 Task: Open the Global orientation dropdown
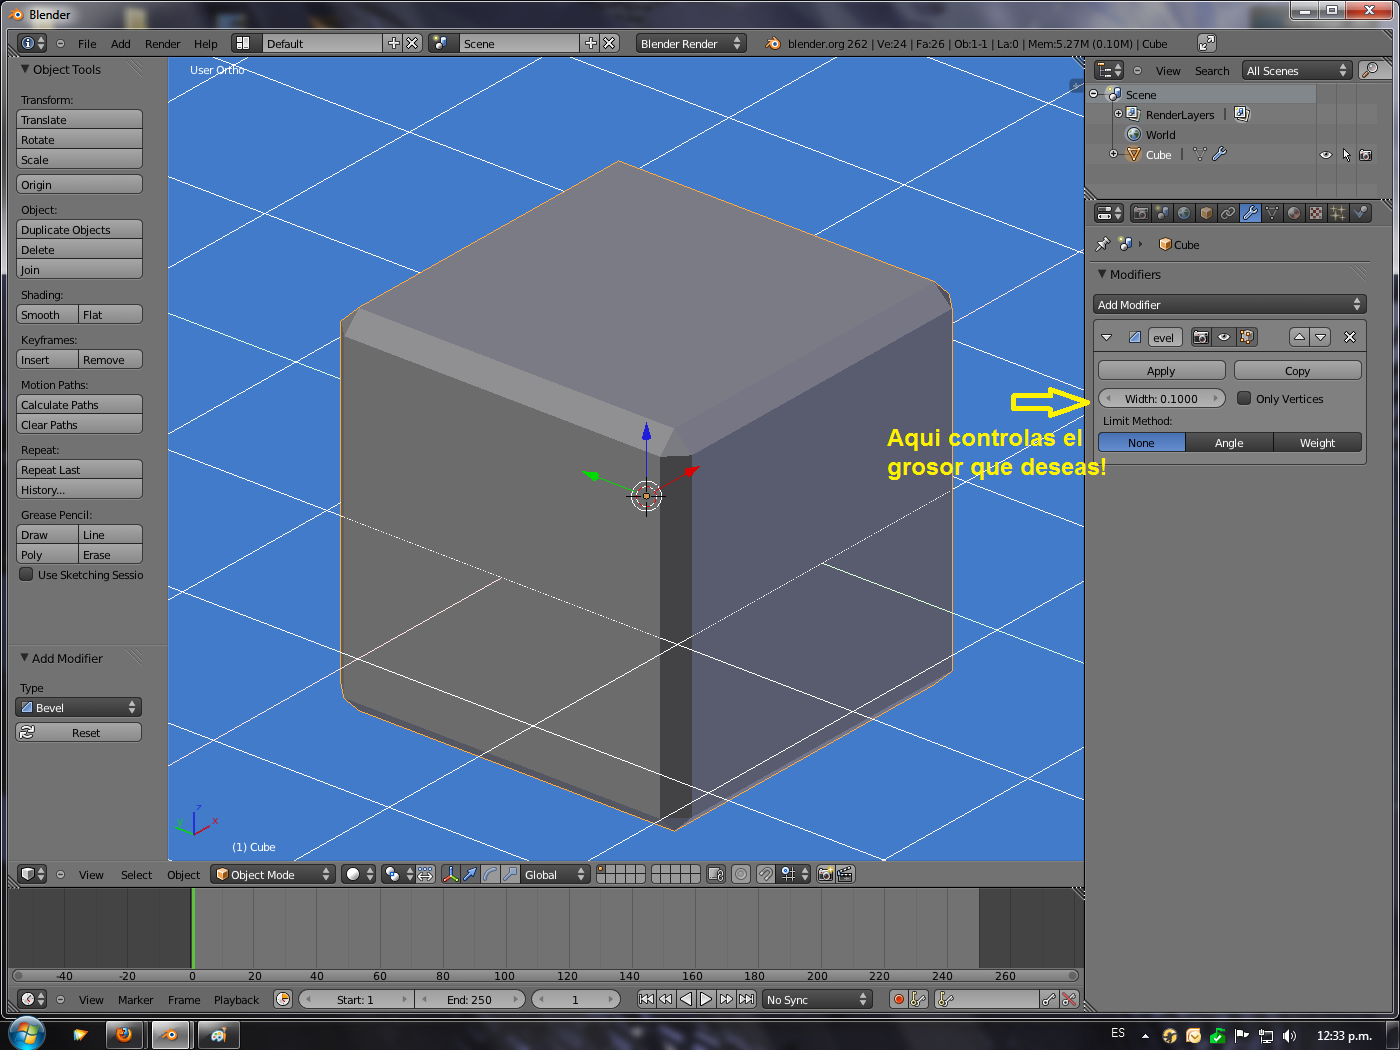coord(555,874)
